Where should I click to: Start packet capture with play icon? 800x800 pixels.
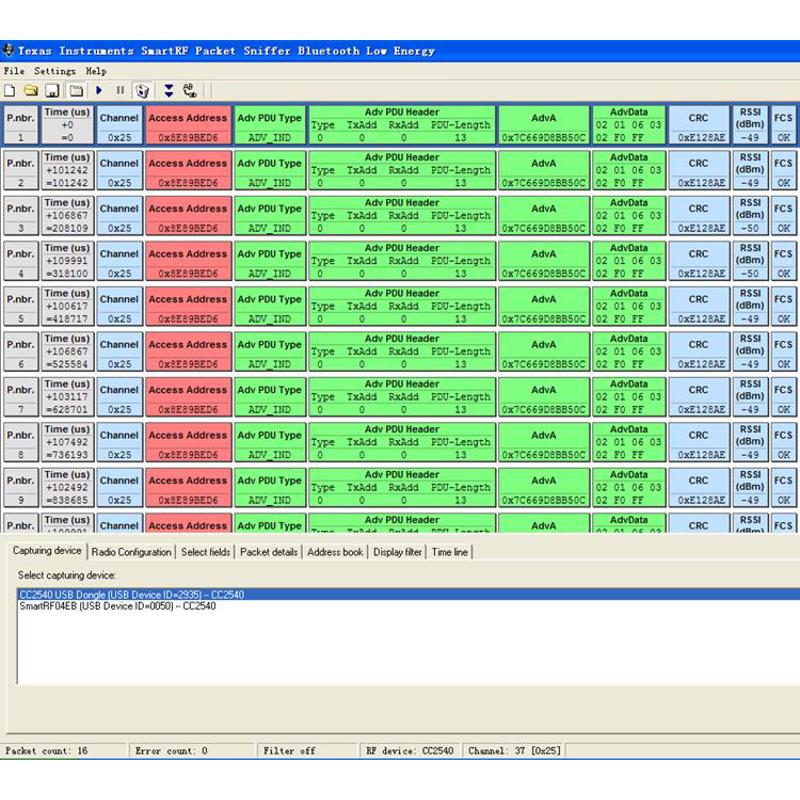[99, 91]
